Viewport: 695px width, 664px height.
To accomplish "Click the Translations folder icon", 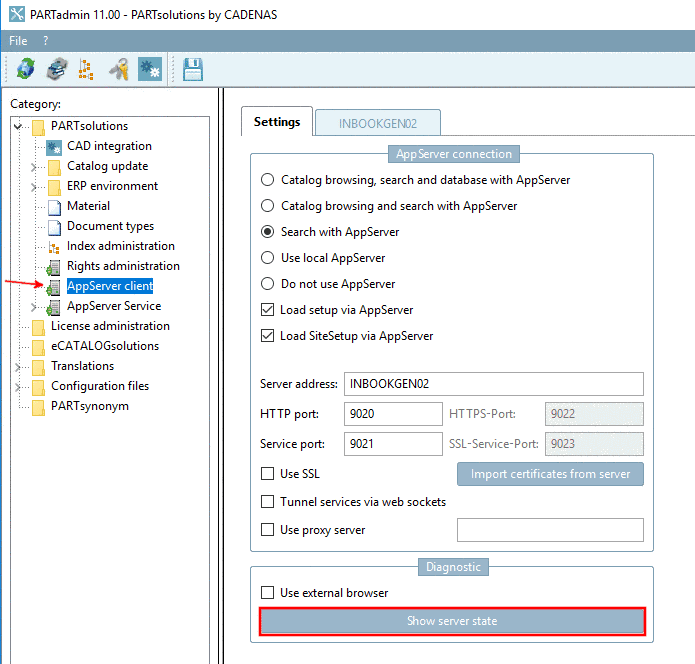I will [x=39, y=367].
